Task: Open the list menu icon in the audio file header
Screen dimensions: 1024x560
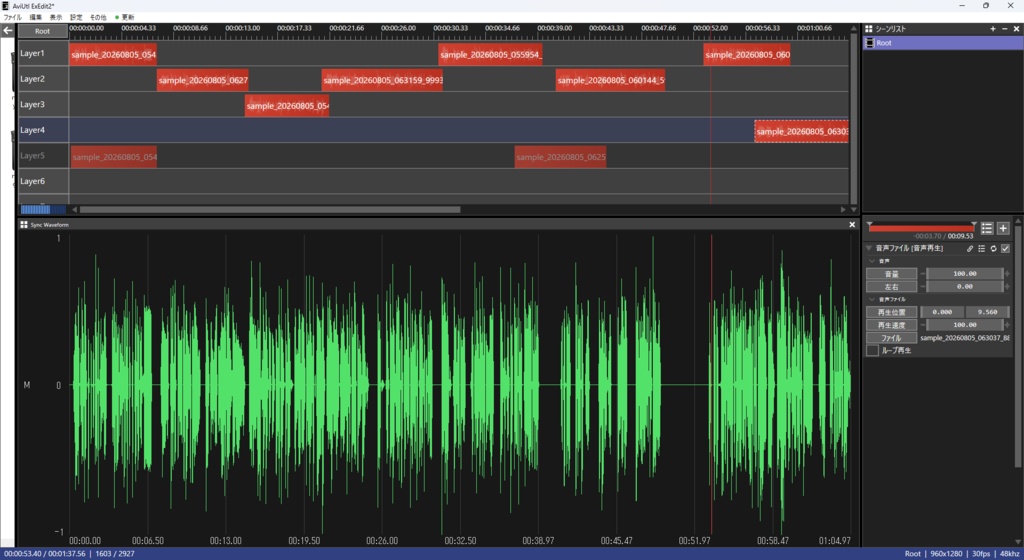Action: coord(982,248)
